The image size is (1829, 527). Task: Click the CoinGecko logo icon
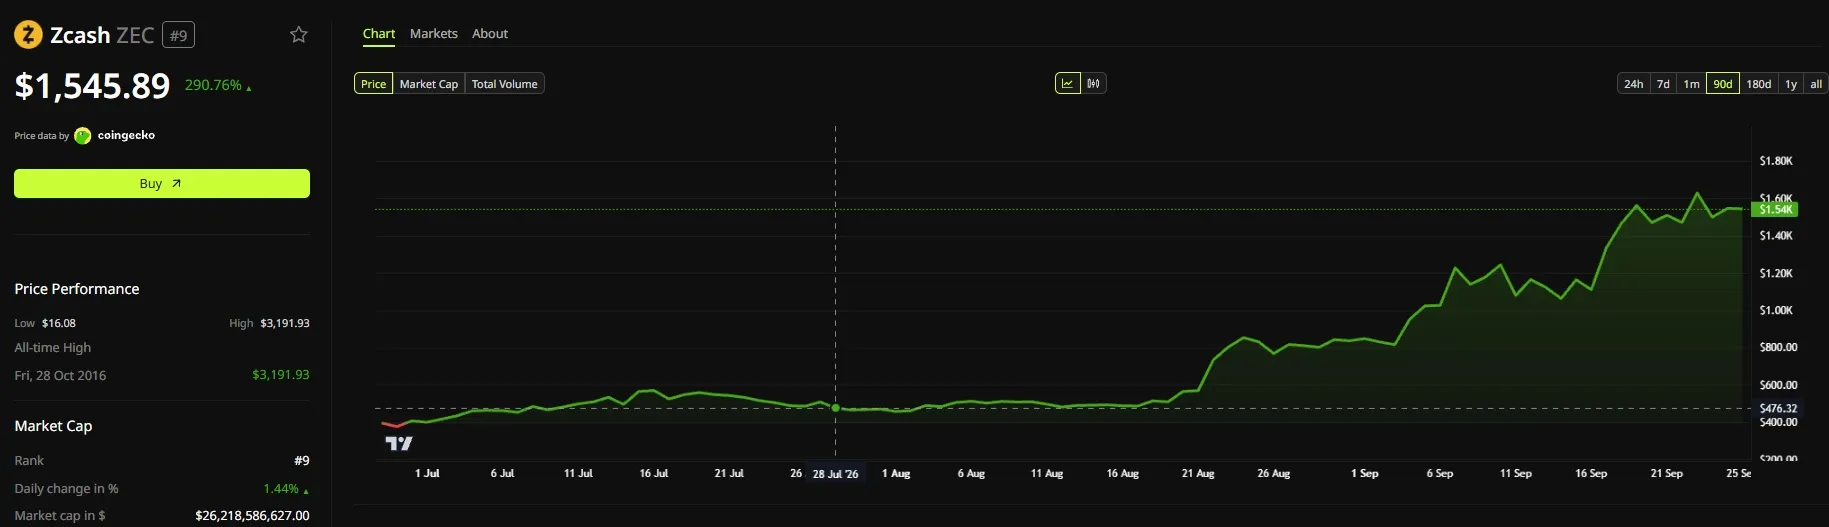tap(83, 136)
